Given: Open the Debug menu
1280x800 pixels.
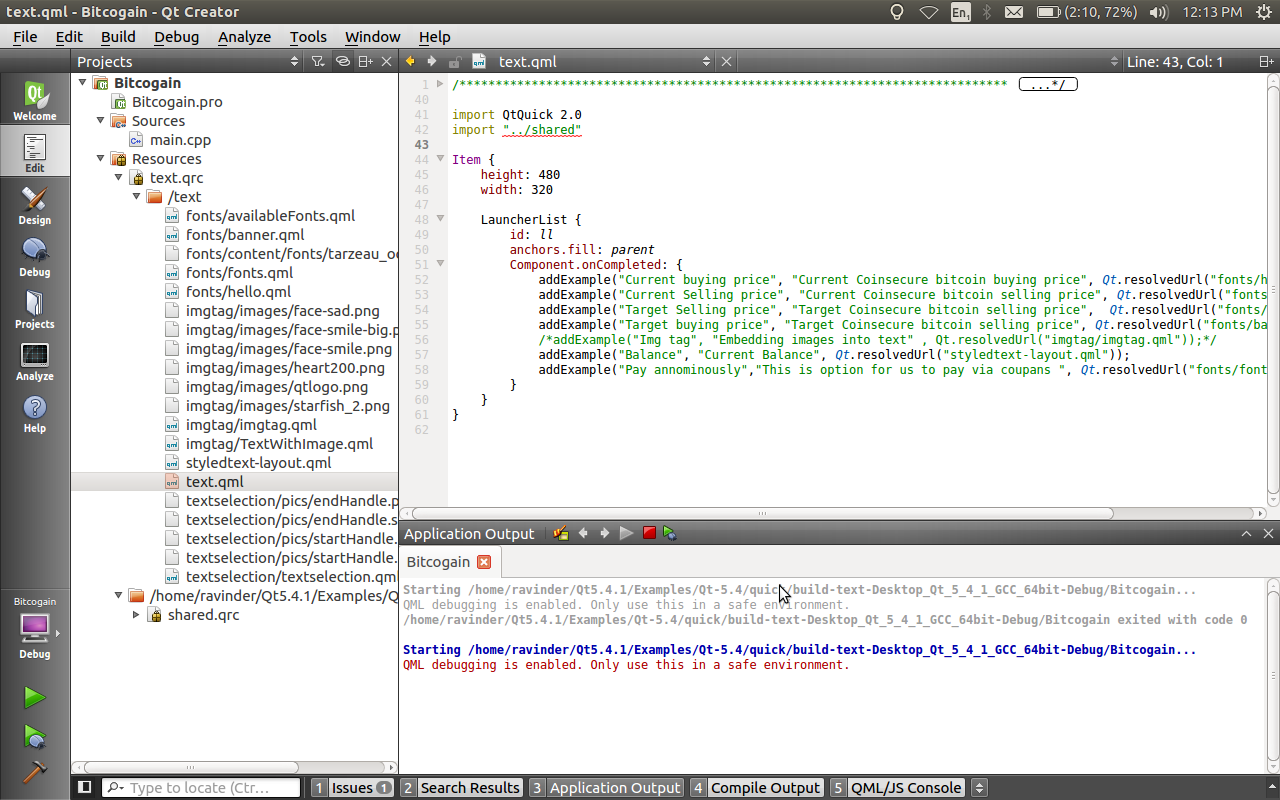Looking at the screenshot, I should tap(176, 37).
